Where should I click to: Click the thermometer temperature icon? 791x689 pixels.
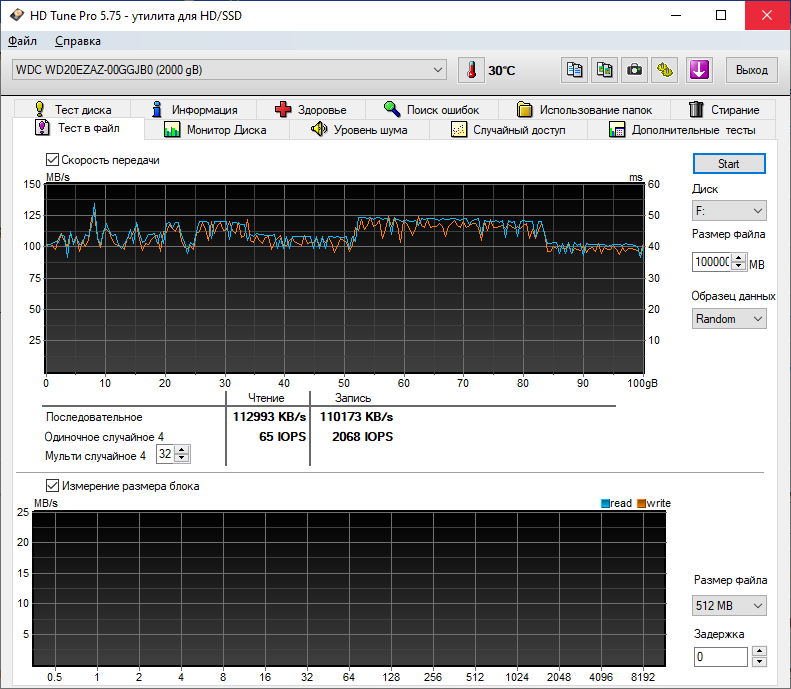point(471,70)
